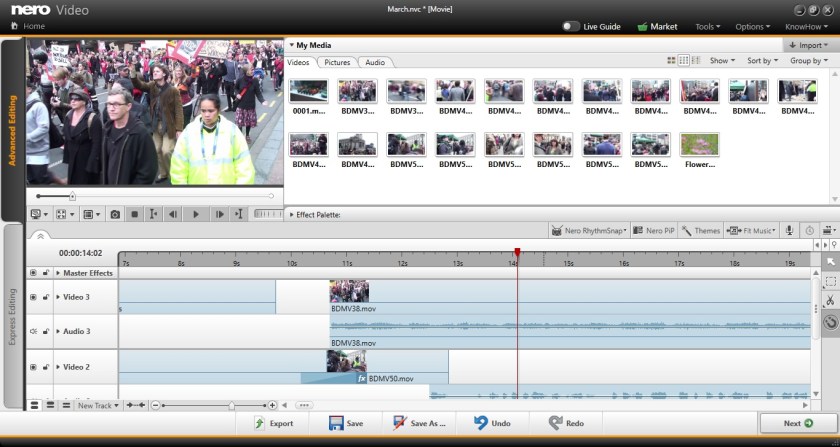Click the Export button
Screen dimensions: 840x447
pos(273,423)
